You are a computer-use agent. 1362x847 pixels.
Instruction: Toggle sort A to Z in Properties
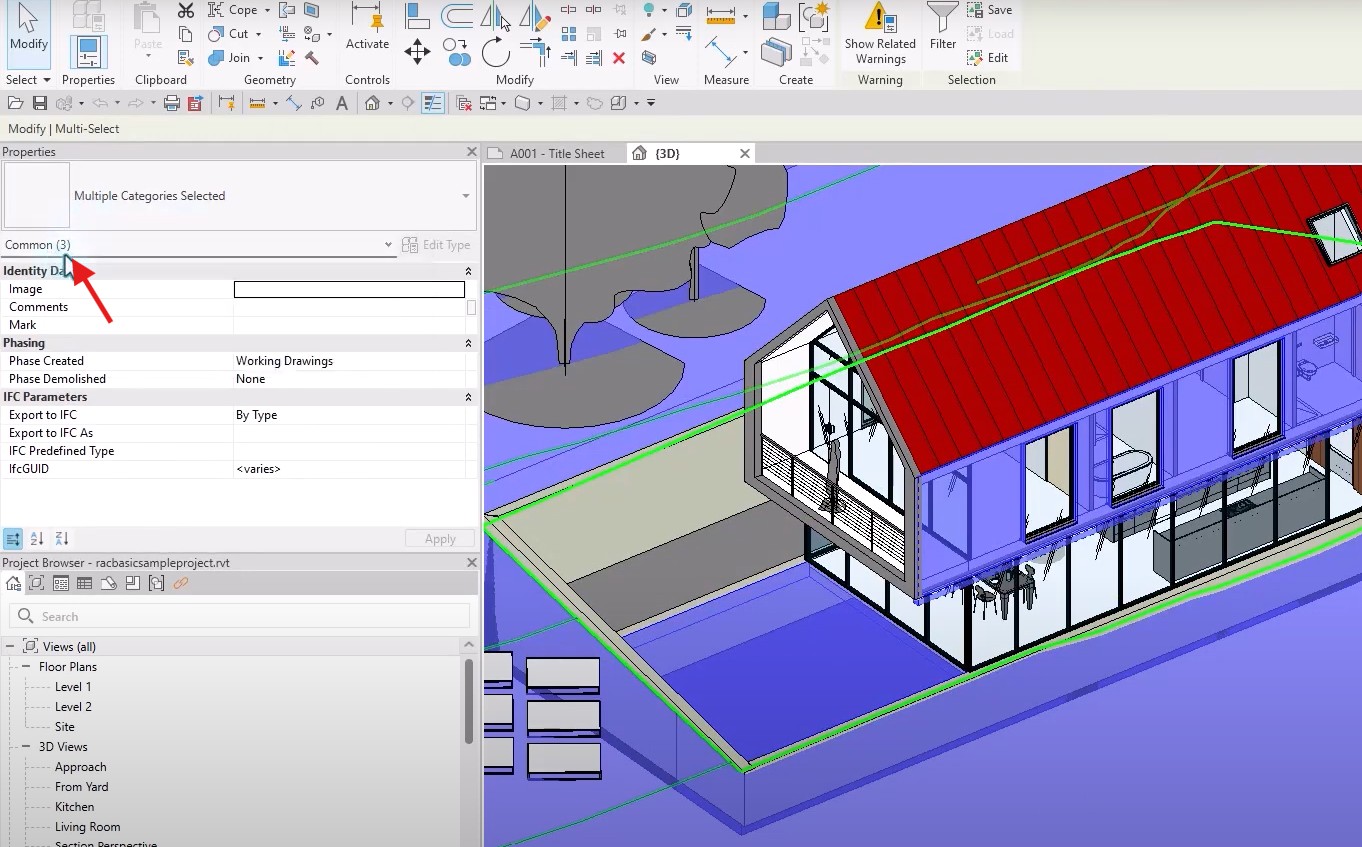(x=37, y=539)
